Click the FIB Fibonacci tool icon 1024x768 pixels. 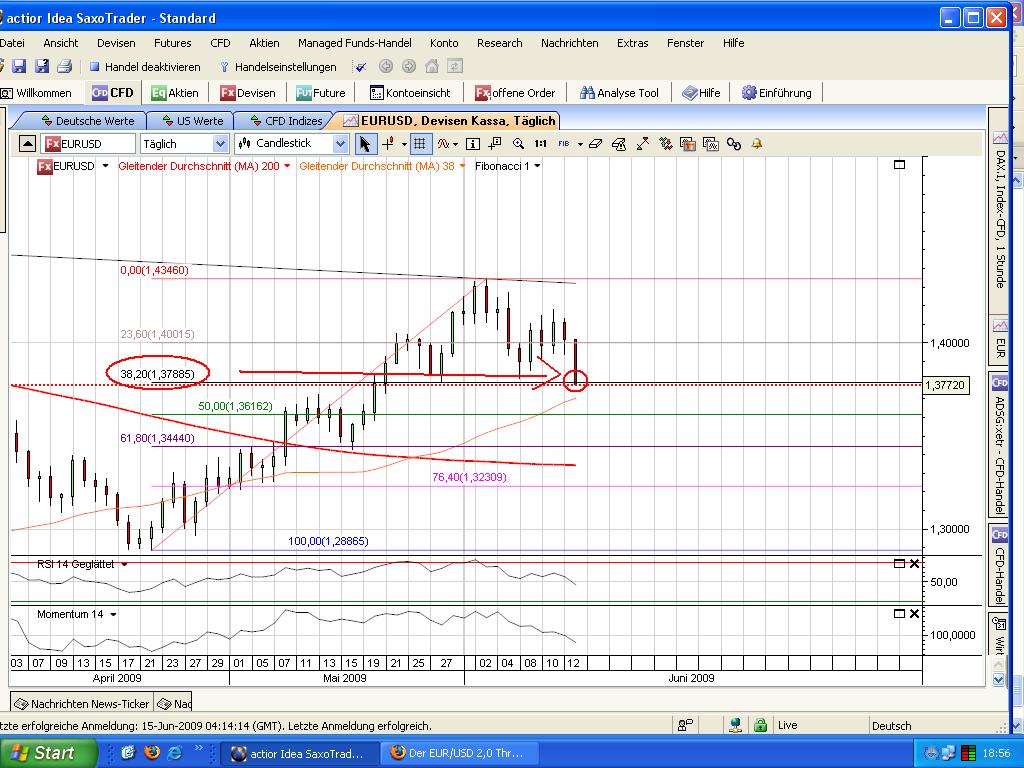[564, 144]
